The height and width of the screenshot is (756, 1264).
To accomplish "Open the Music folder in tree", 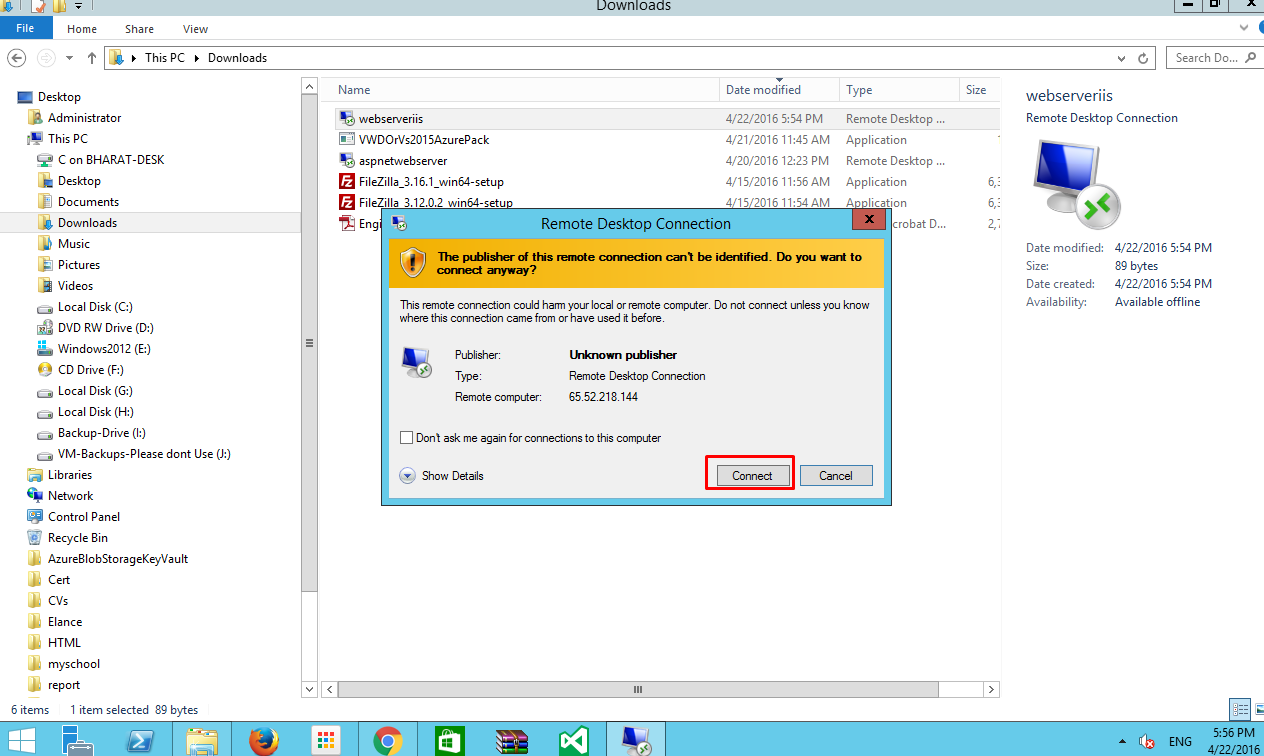I will 73,244.
